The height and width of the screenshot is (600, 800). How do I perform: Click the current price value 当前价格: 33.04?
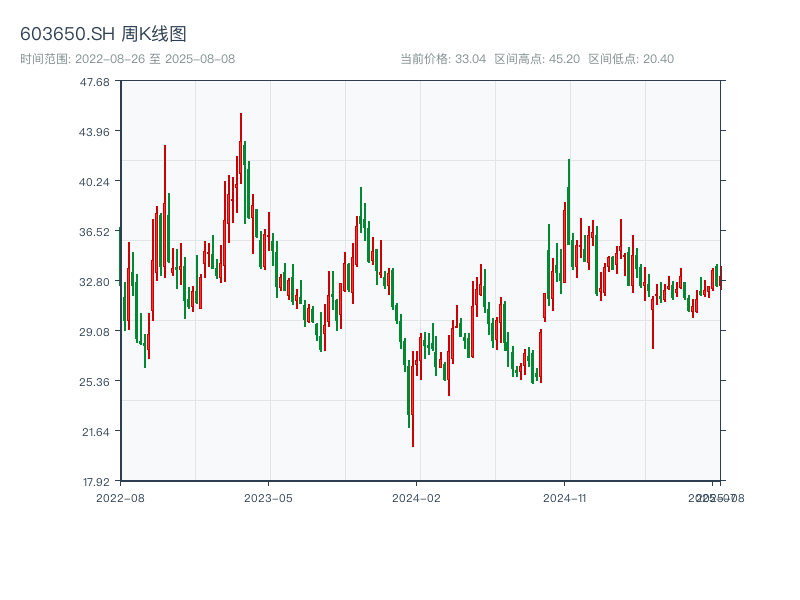pos(443,59)
